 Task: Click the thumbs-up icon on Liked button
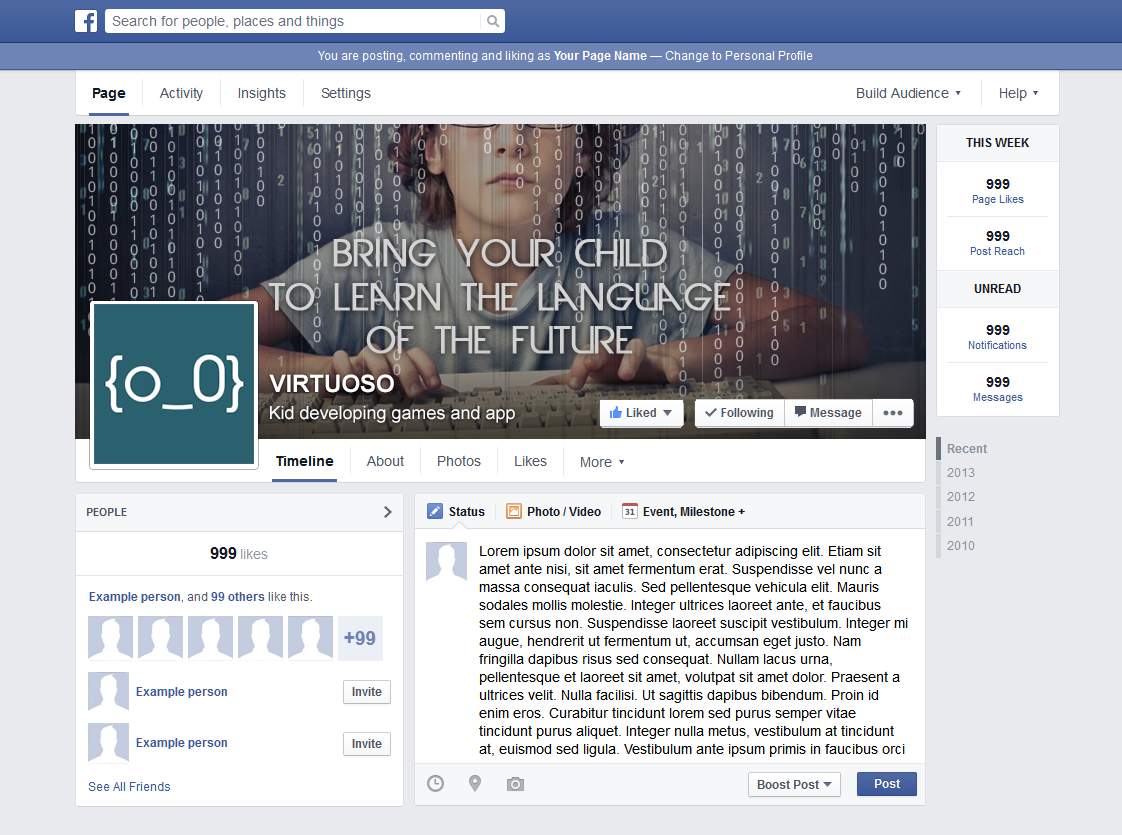[x=615, y=412]
